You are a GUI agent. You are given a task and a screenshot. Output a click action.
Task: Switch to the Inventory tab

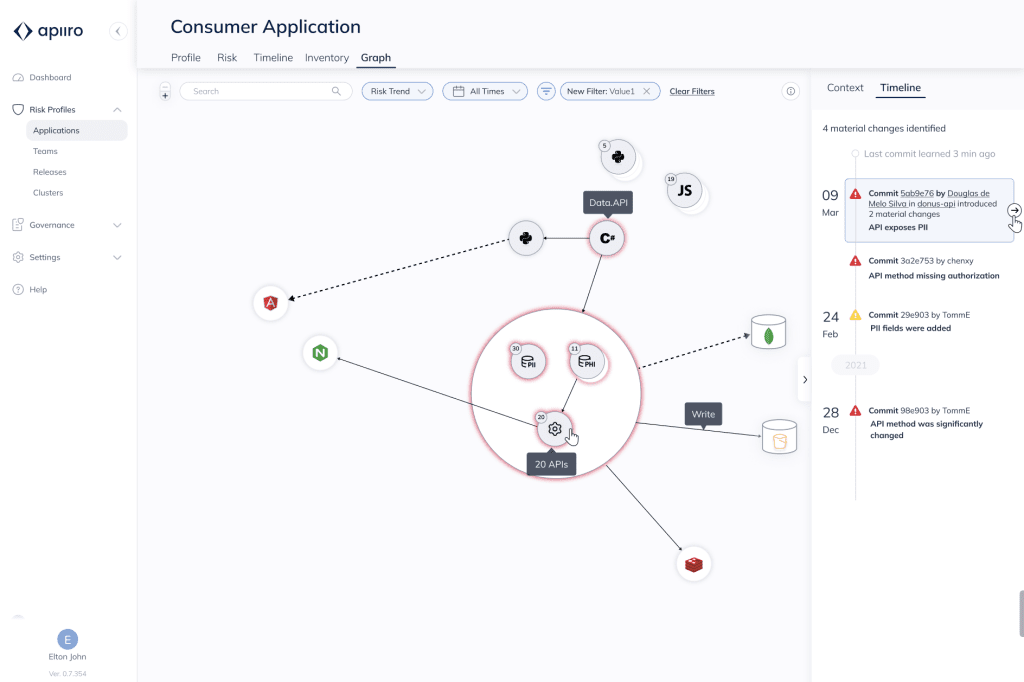326,58
